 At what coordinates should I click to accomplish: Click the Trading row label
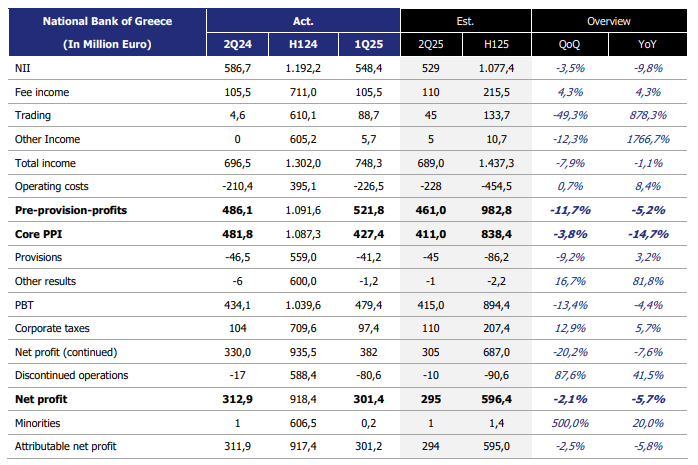32,115
